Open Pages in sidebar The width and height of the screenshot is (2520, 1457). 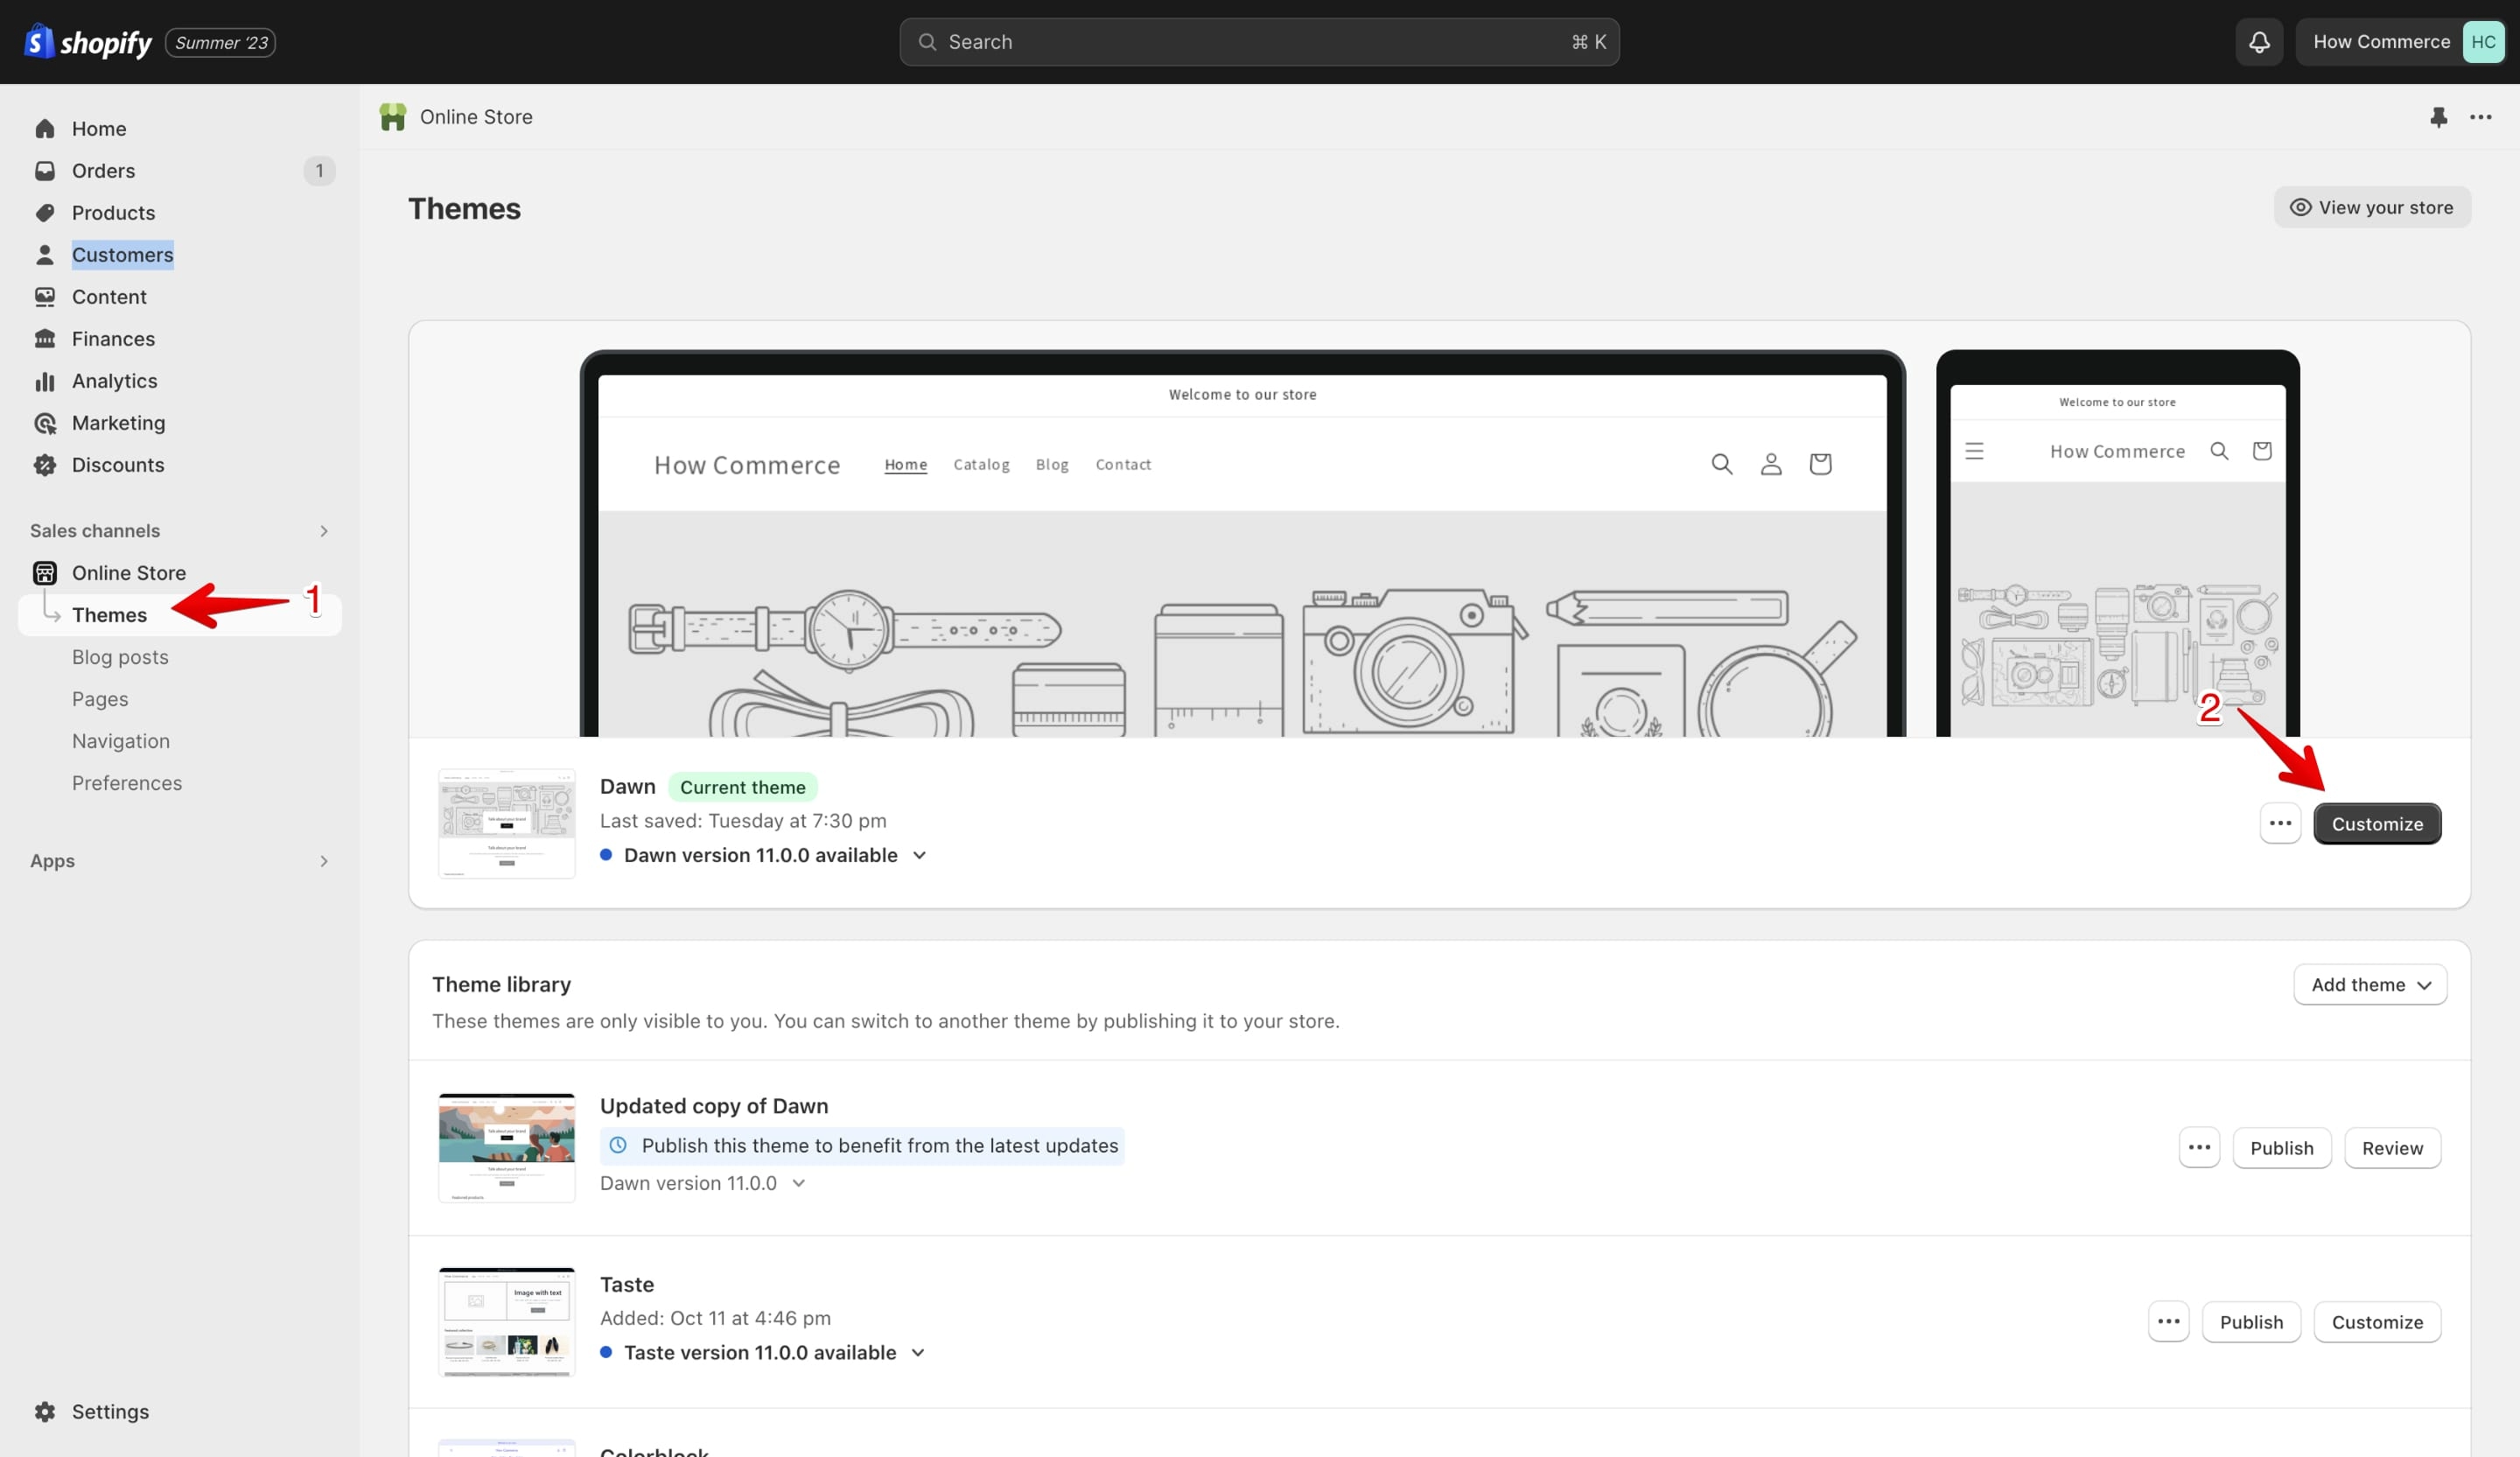pyautogui.click(x=100, y=699)
